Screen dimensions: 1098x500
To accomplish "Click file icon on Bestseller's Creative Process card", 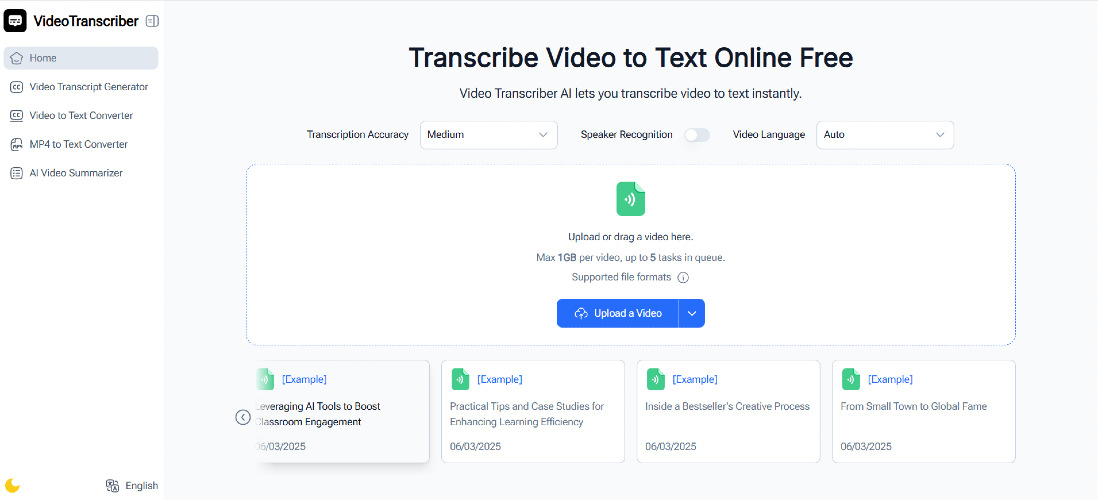I will [655, 379].
